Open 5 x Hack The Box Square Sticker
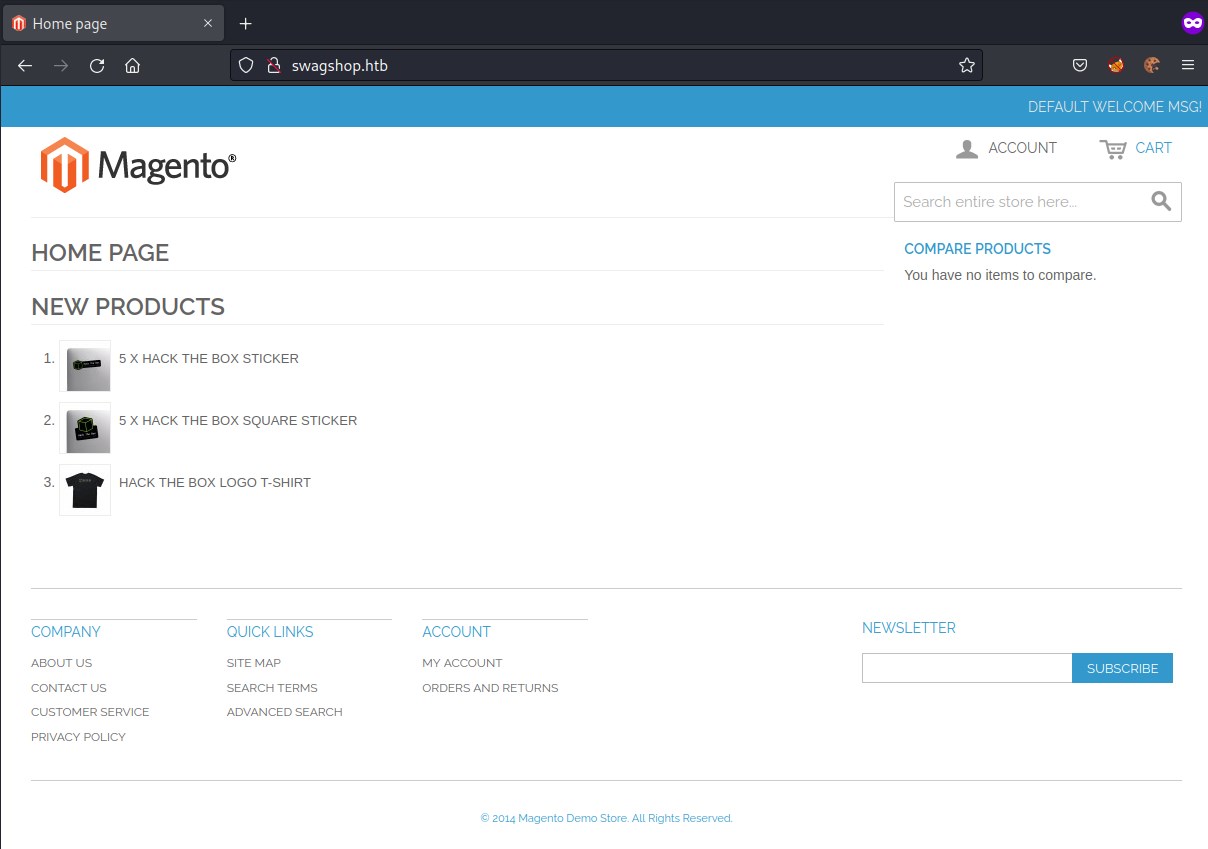The image size is (1208, 849). (x=238, y=421)
